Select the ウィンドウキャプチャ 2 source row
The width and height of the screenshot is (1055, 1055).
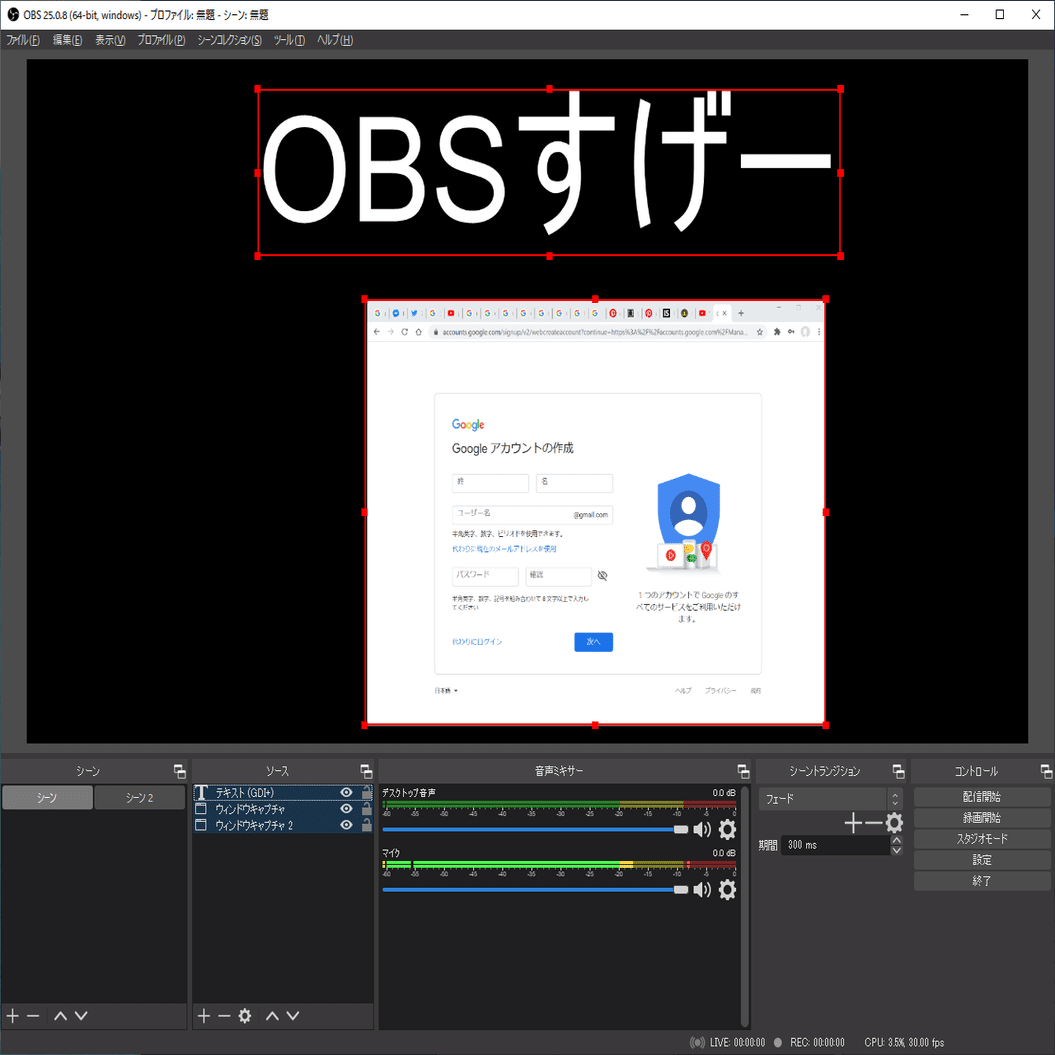283,825
